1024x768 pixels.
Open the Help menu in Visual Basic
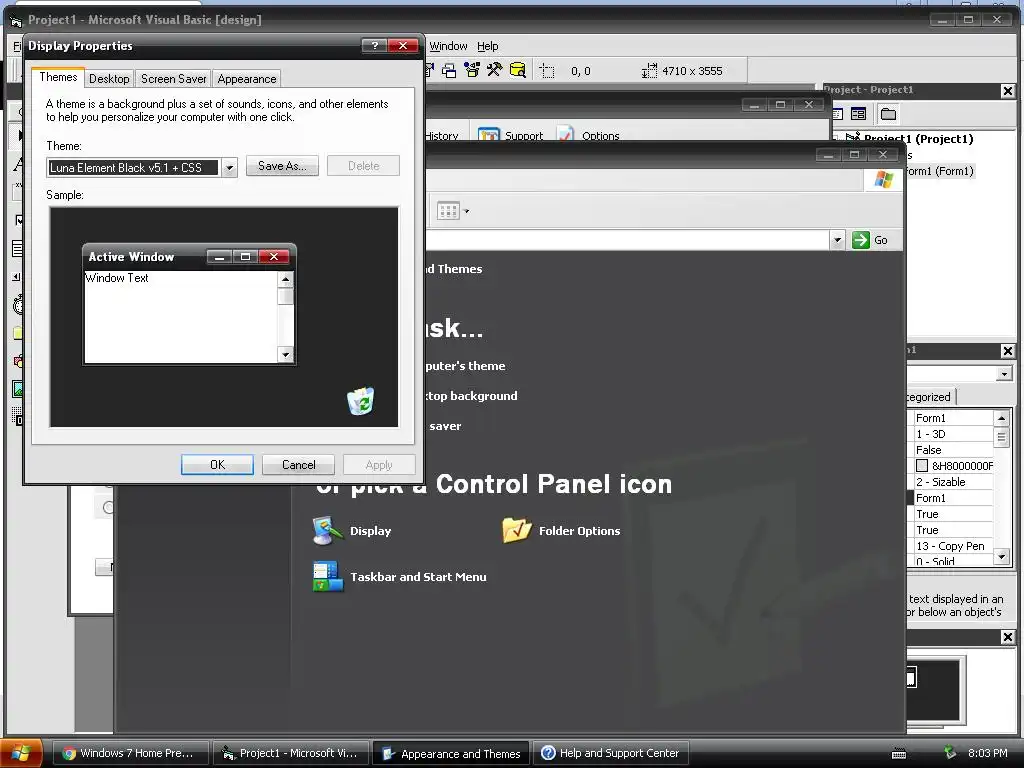(x=487, y=46)
